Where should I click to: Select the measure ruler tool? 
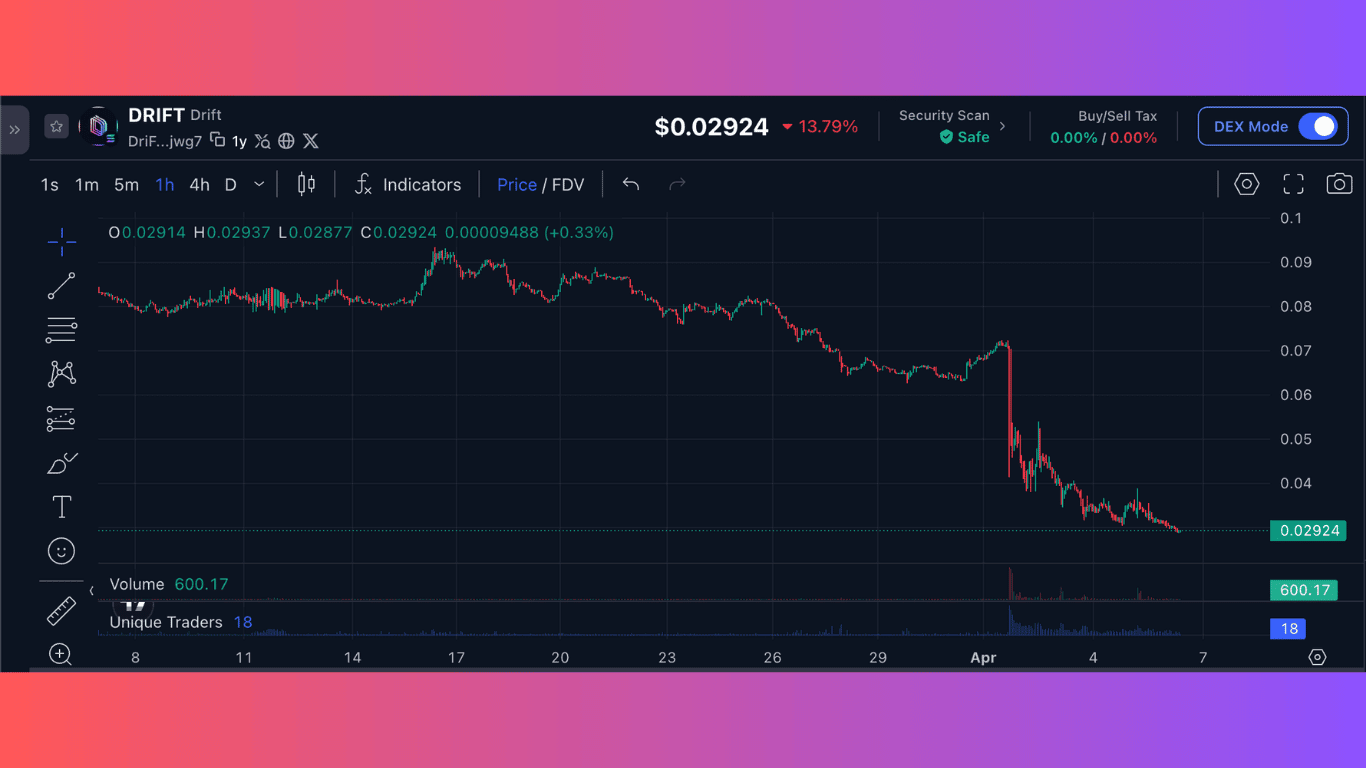pyautogui.click(x=61, y=610)
